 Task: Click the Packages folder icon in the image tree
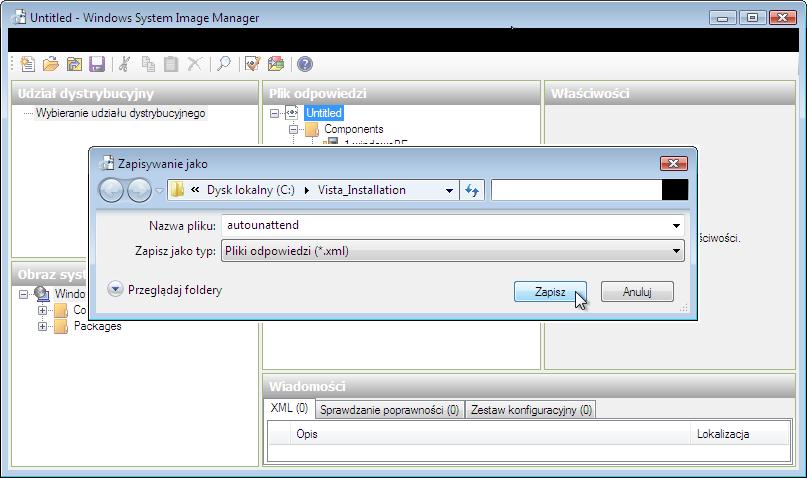tap(61, 326)
